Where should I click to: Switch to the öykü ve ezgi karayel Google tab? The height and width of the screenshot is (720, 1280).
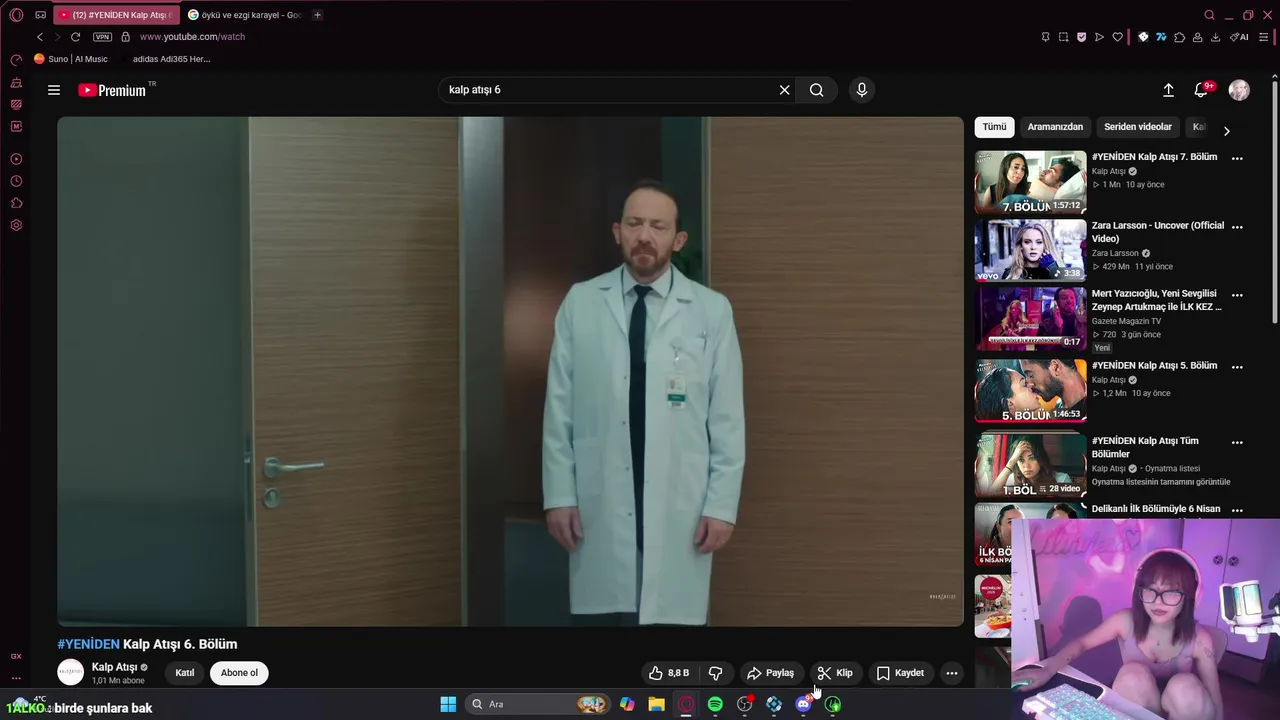(x=244, y=15)
